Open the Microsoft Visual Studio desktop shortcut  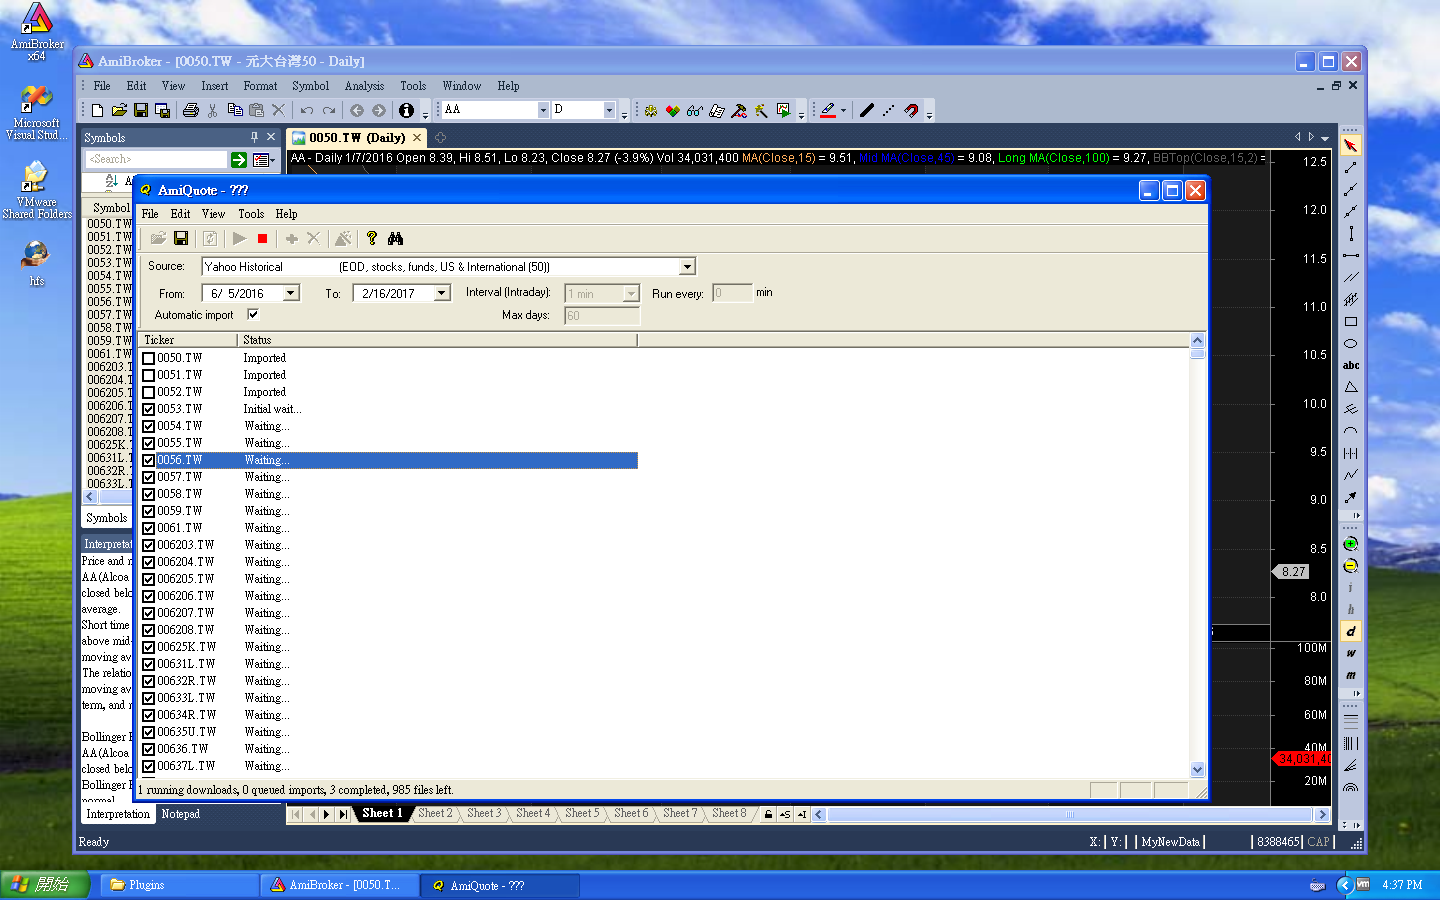37,112
